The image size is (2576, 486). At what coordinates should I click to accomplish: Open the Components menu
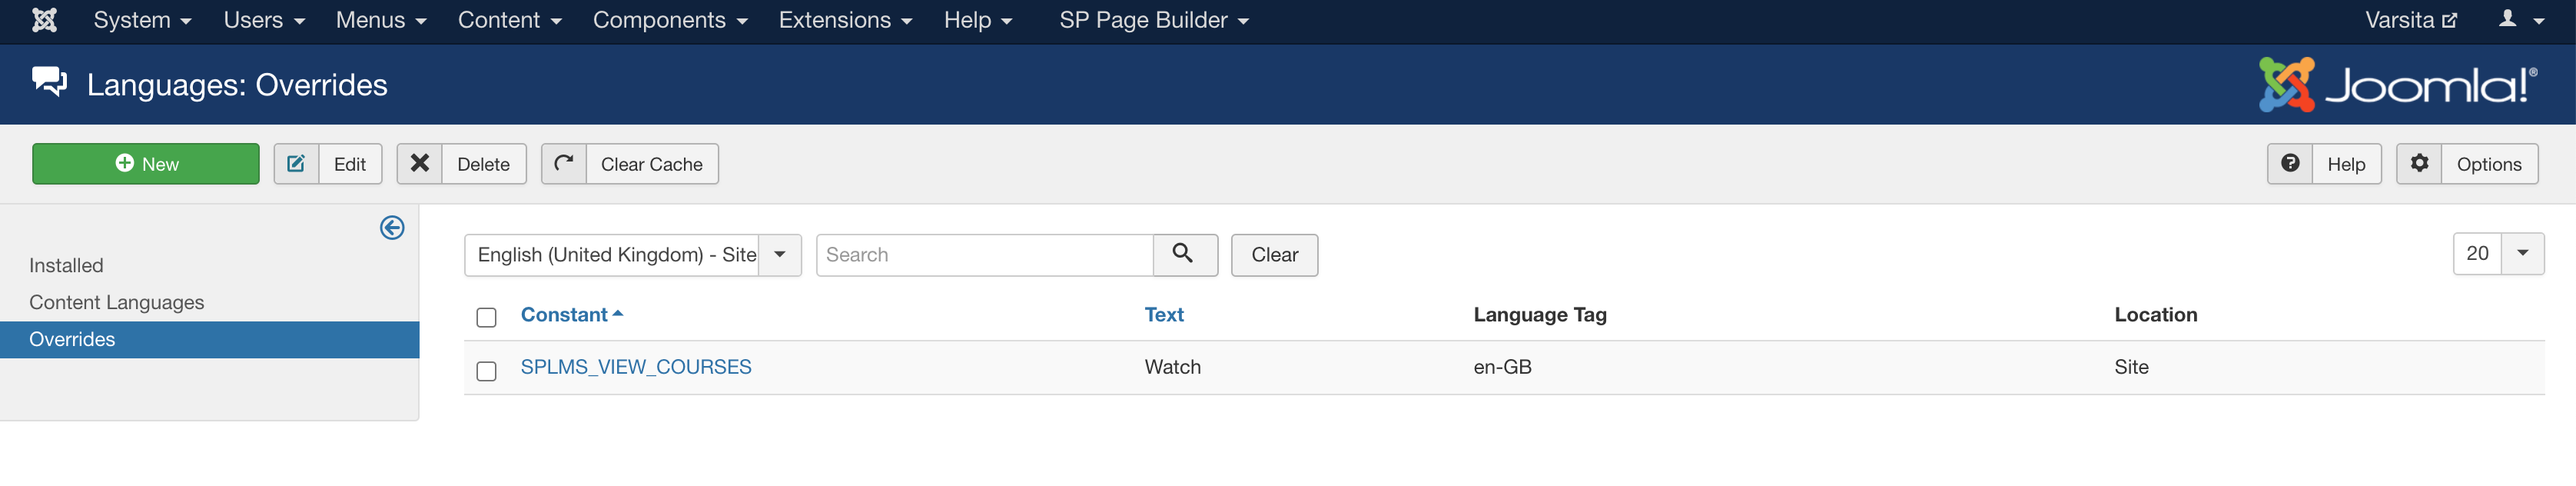(670, 20)
